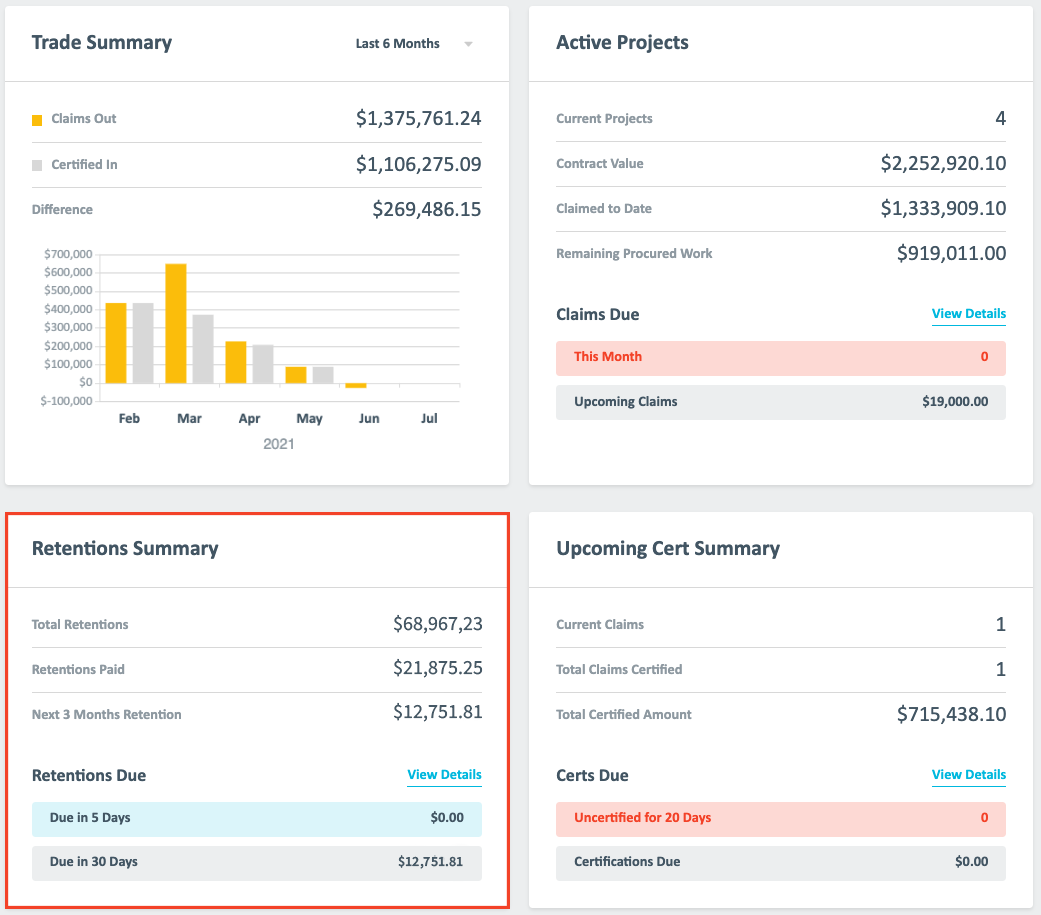Click the Remaining Procured Work value $919,011.00
The width and height of the screenshot is (1041, 915).
coord(951,253)
